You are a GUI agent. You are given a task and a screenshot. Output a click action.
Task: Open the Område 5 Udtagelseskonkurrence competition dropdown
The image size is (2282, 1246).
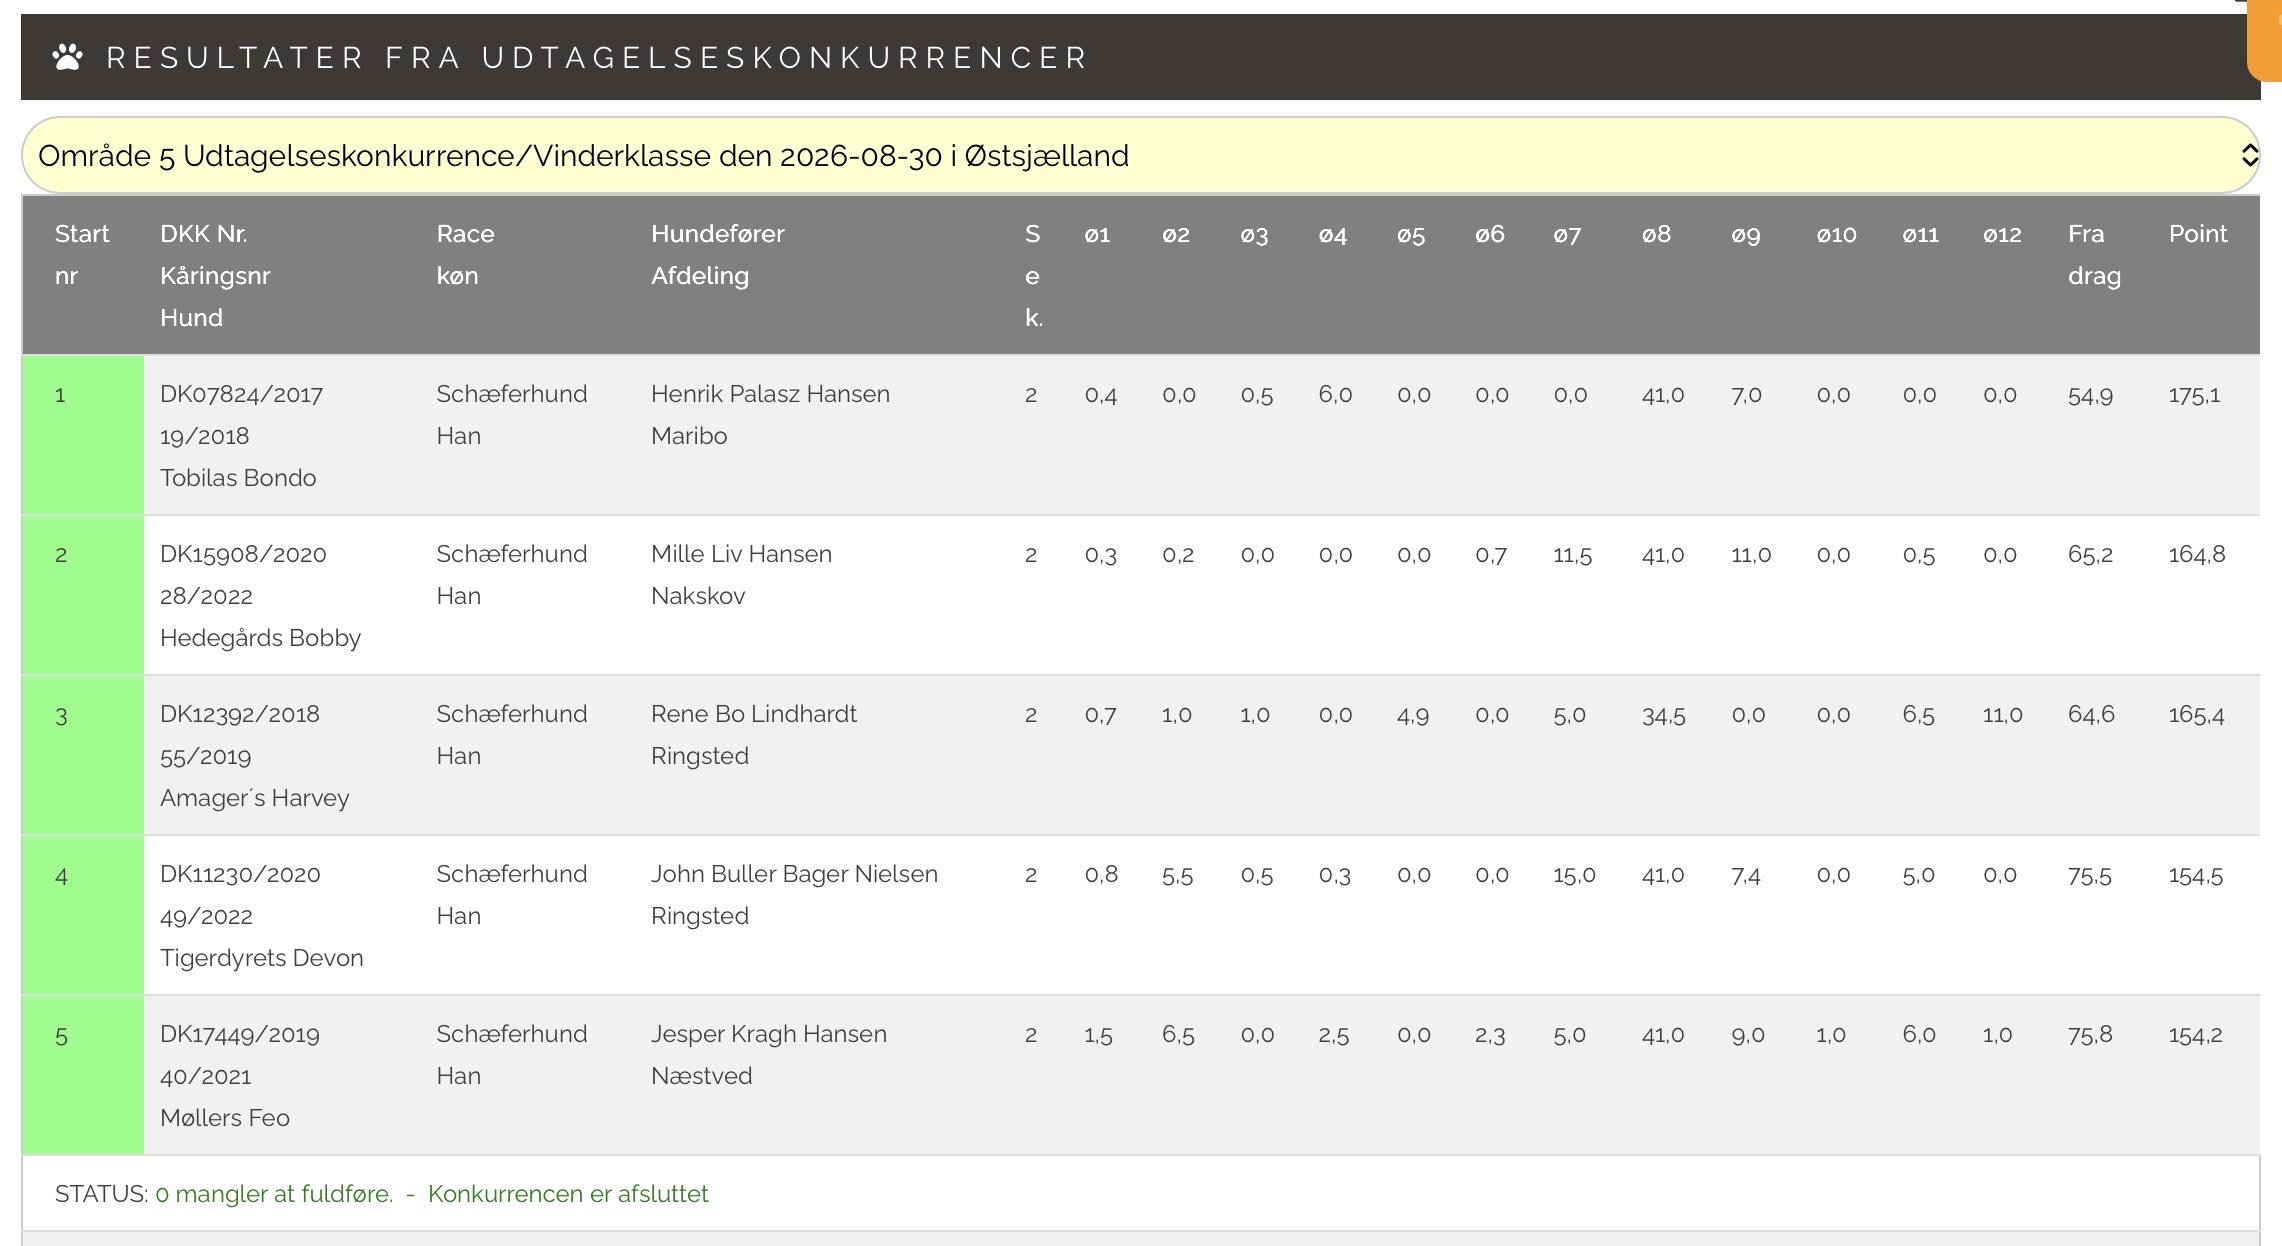click(1140, 155)
